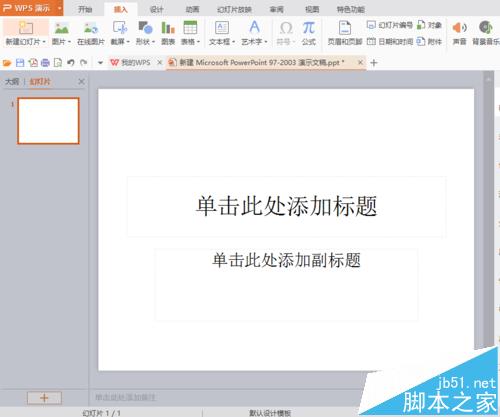Expand the 表格 dropdown arrow
Screen dimensions: 500x417
coord(198,42)
